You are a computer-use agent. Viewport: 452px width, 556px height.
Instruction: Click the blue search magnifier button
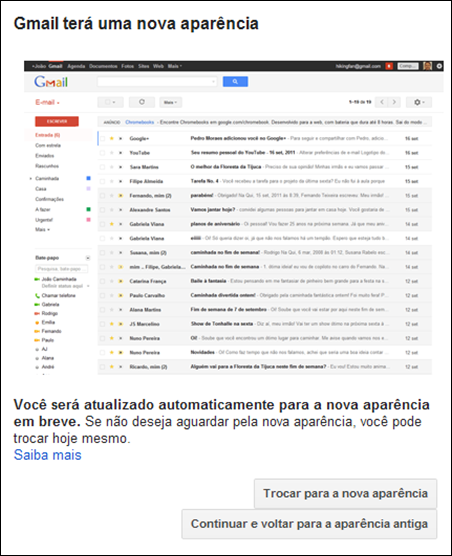(235, 82)
